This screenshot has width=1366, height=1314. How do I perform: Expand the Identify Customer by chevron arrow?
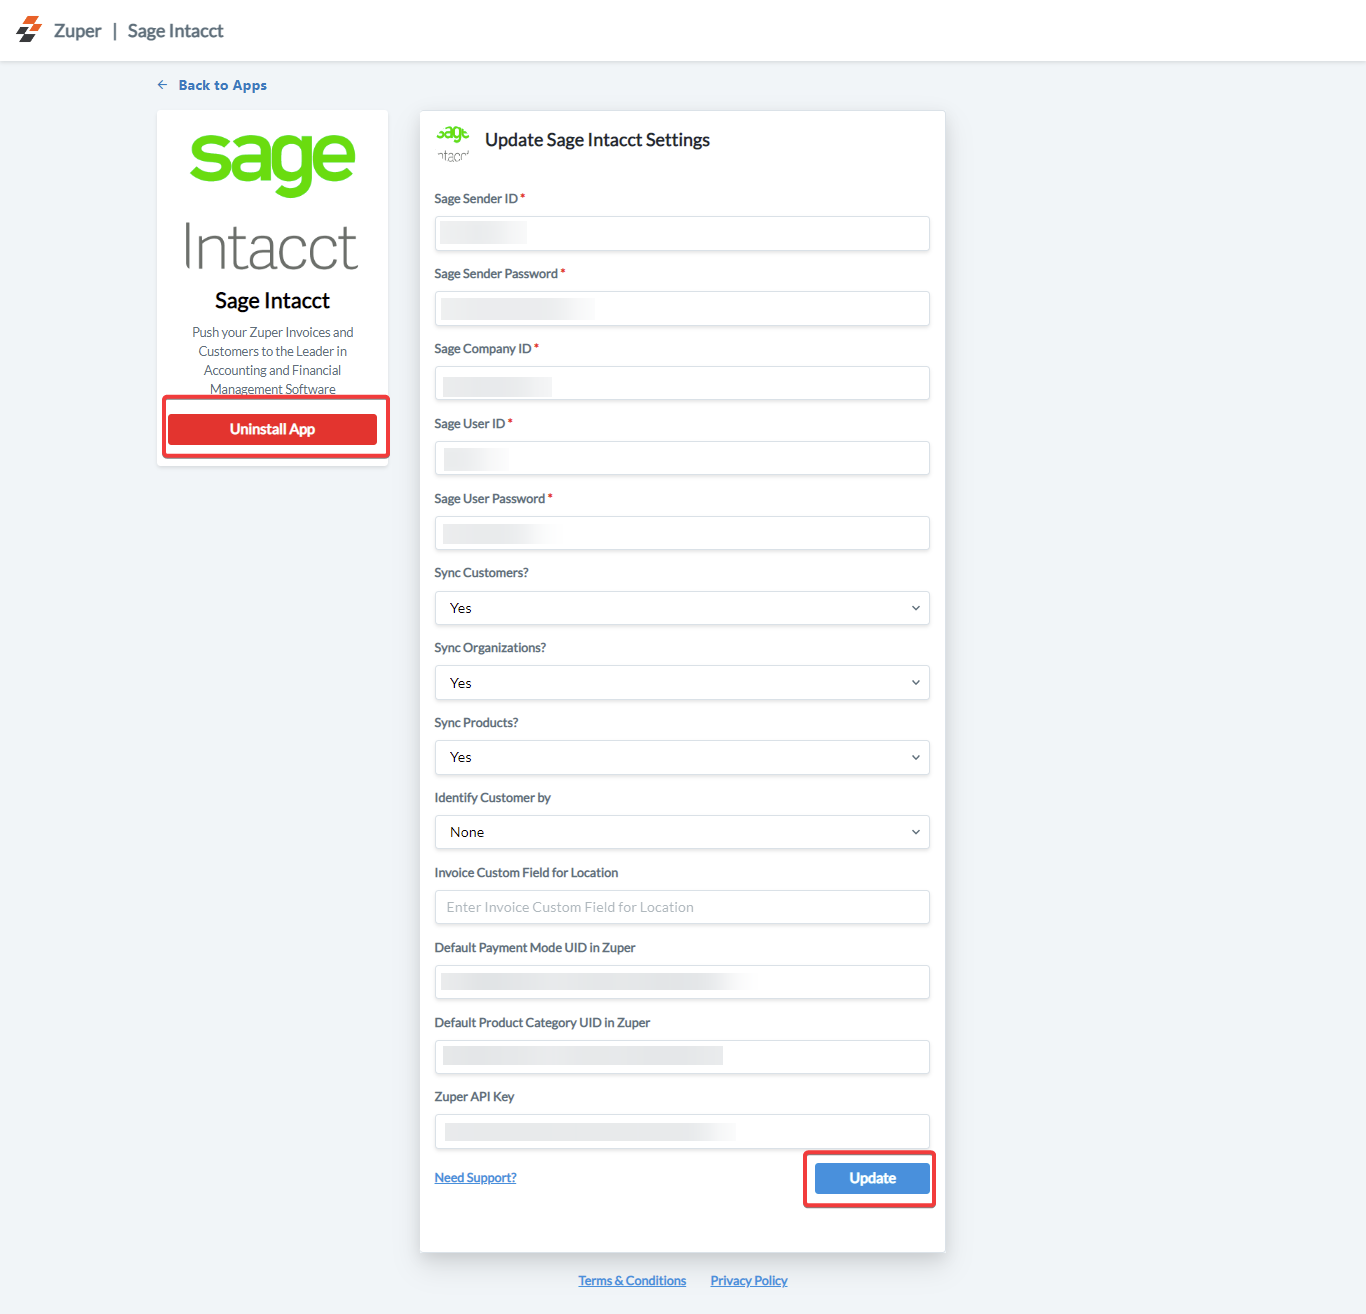(x=914, y=832)
